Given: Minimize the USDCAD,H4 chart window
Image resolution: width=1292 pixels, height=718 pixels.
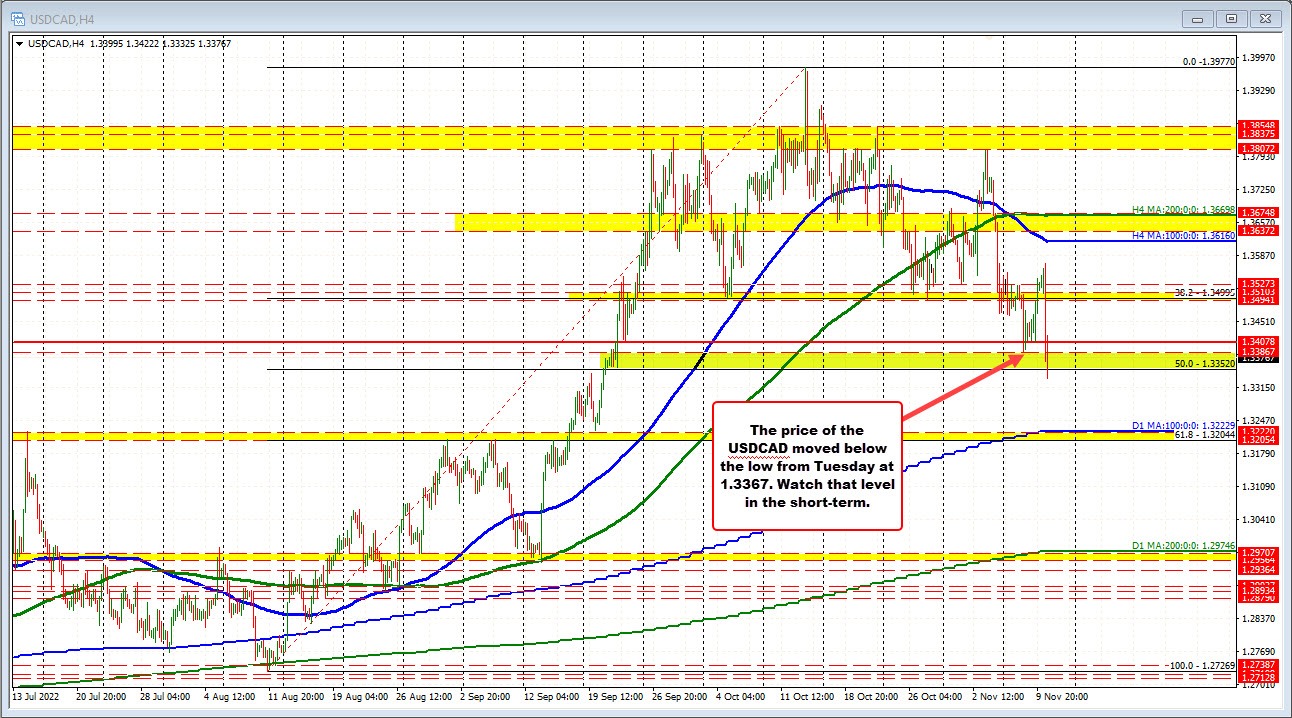Looking at the screenshot, I should (x=1197, y=18).
